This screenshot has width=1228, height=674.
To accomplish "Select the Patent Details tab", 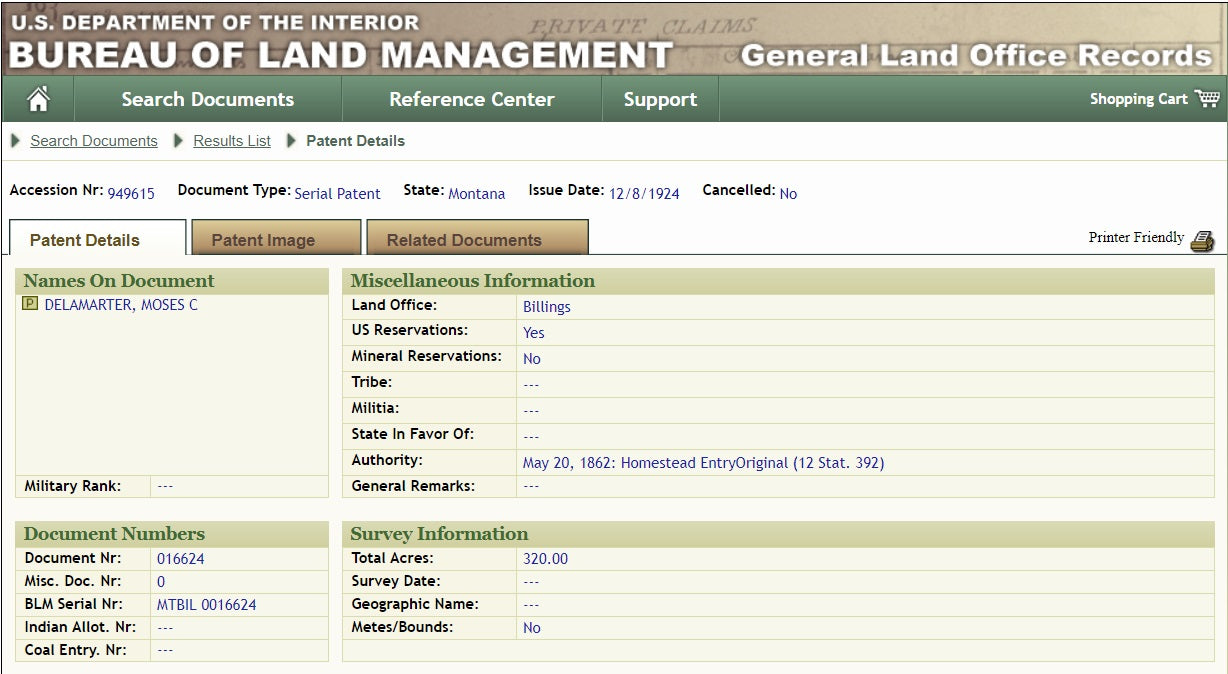I will click(x=85, y=240).
